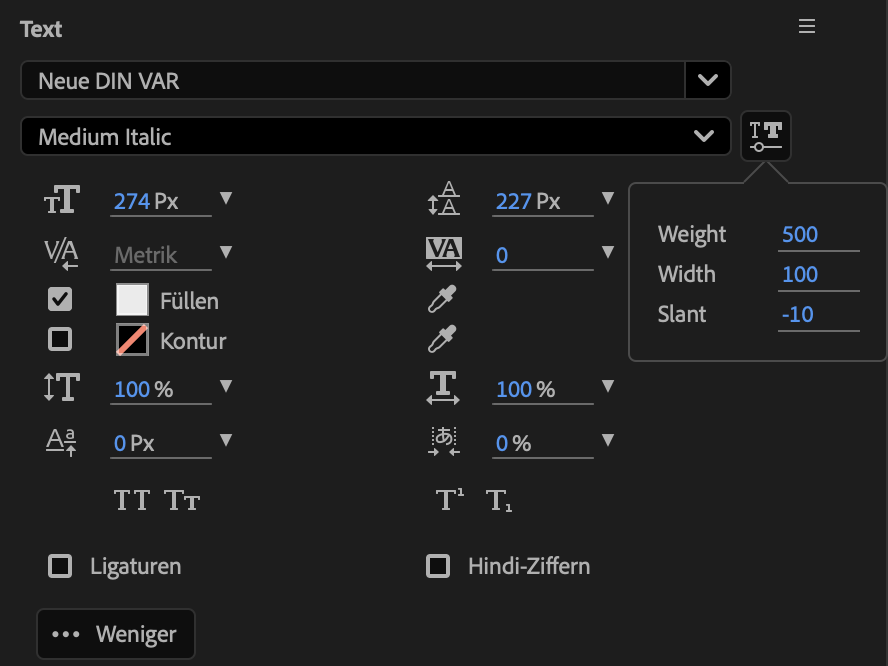Screen dimensions: 888x666
Task: Click the Weniger button
Action: point(116,634)
